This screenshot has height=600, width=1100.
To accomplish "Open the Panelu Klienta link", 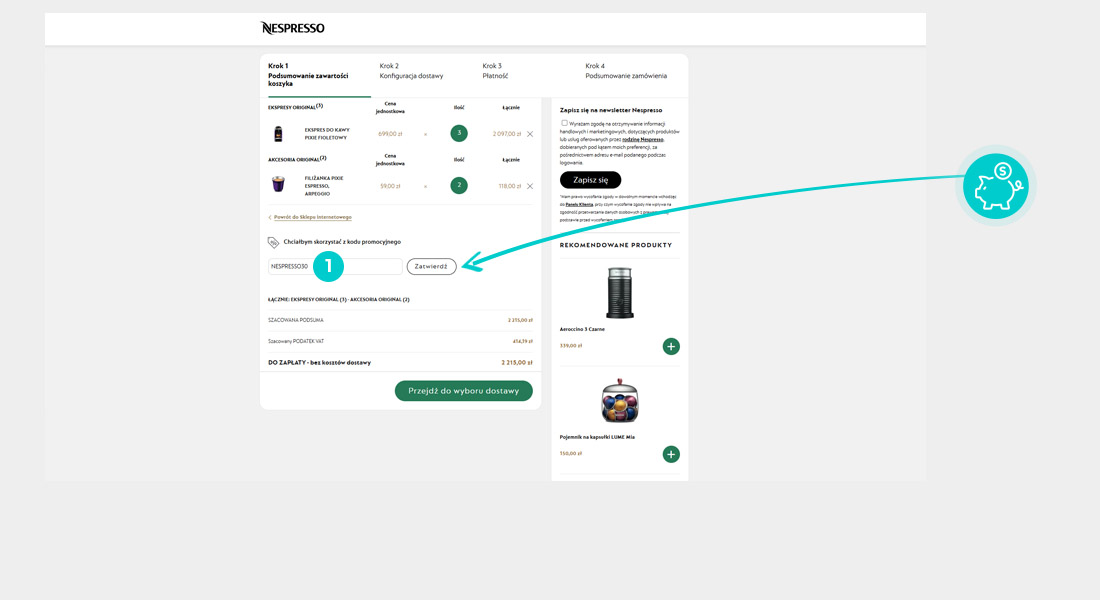I will 579,204.
